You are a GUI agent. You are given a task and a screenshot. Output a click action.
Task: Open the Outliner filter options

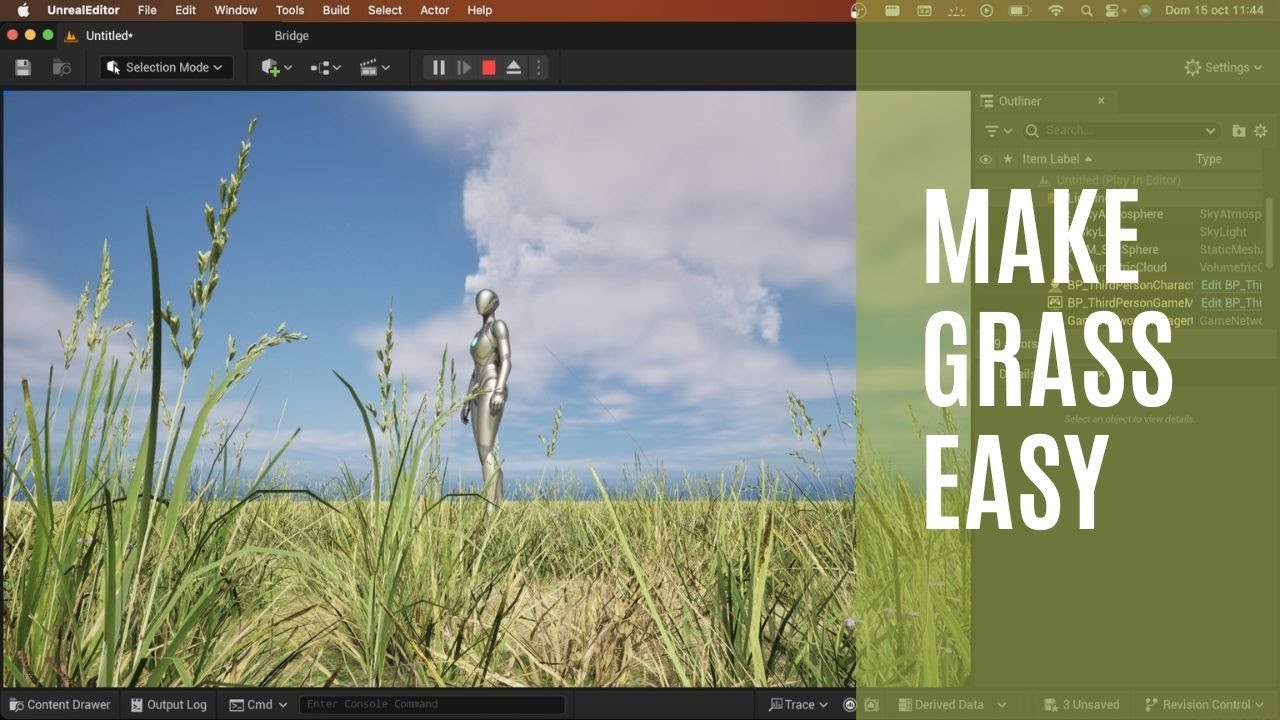[998, 131]
